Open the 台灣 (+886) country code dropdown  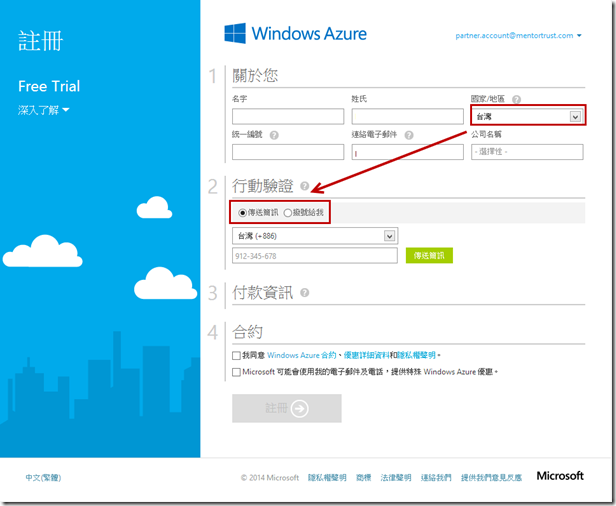point(315,236)
